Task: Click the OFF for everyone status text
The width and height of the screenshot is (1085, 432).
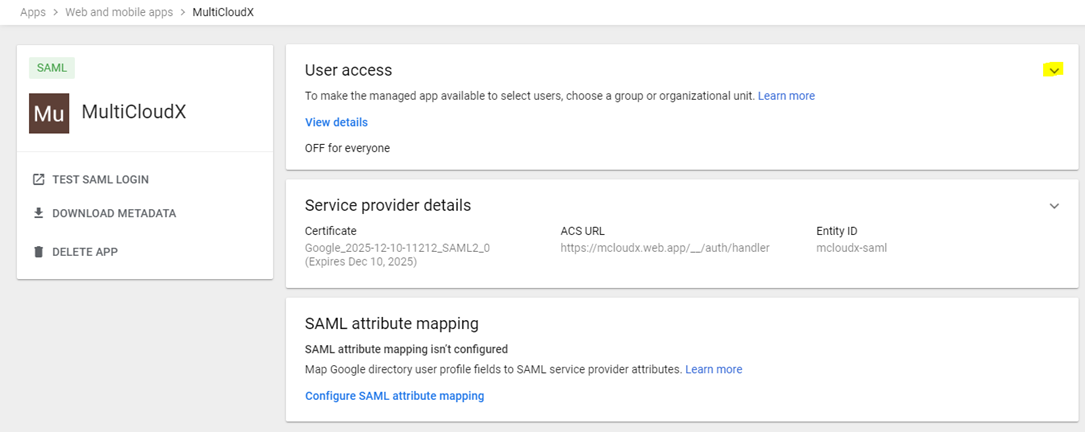Action: pyautogui.click(x=347, y=148)
